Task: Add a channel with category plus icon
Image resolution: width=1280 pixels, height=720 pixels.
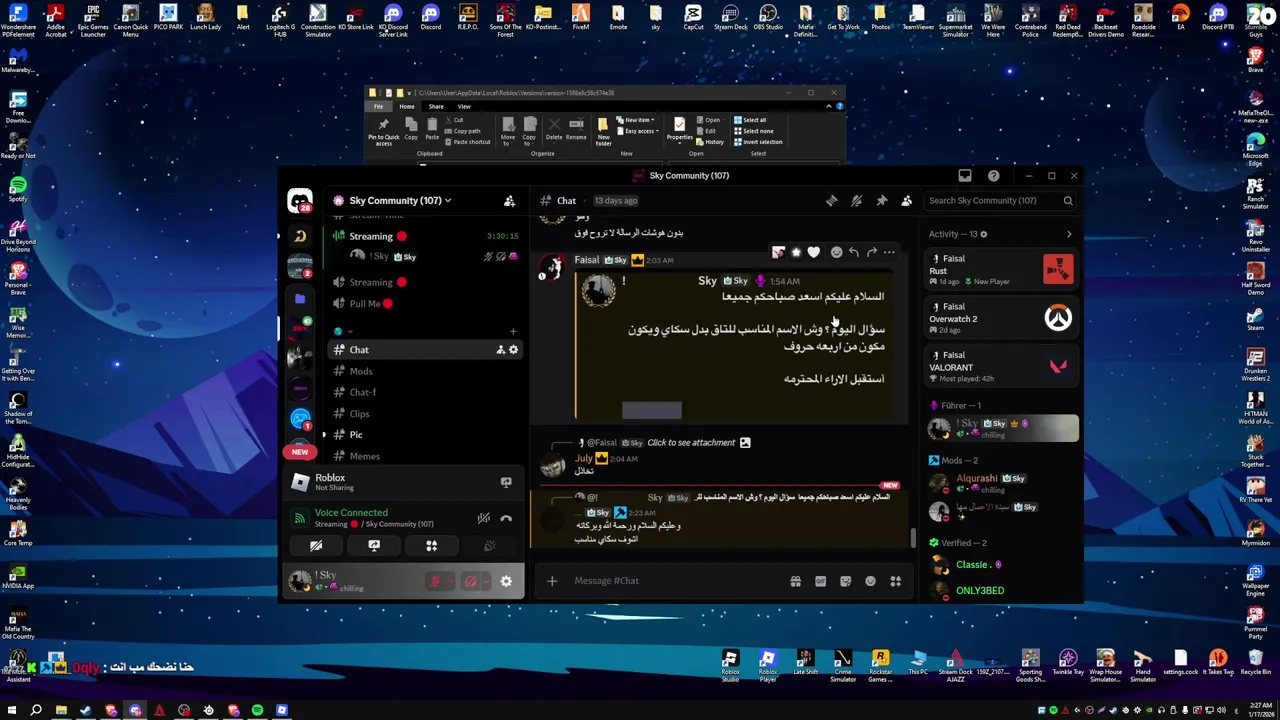Action: coord(513,331)
